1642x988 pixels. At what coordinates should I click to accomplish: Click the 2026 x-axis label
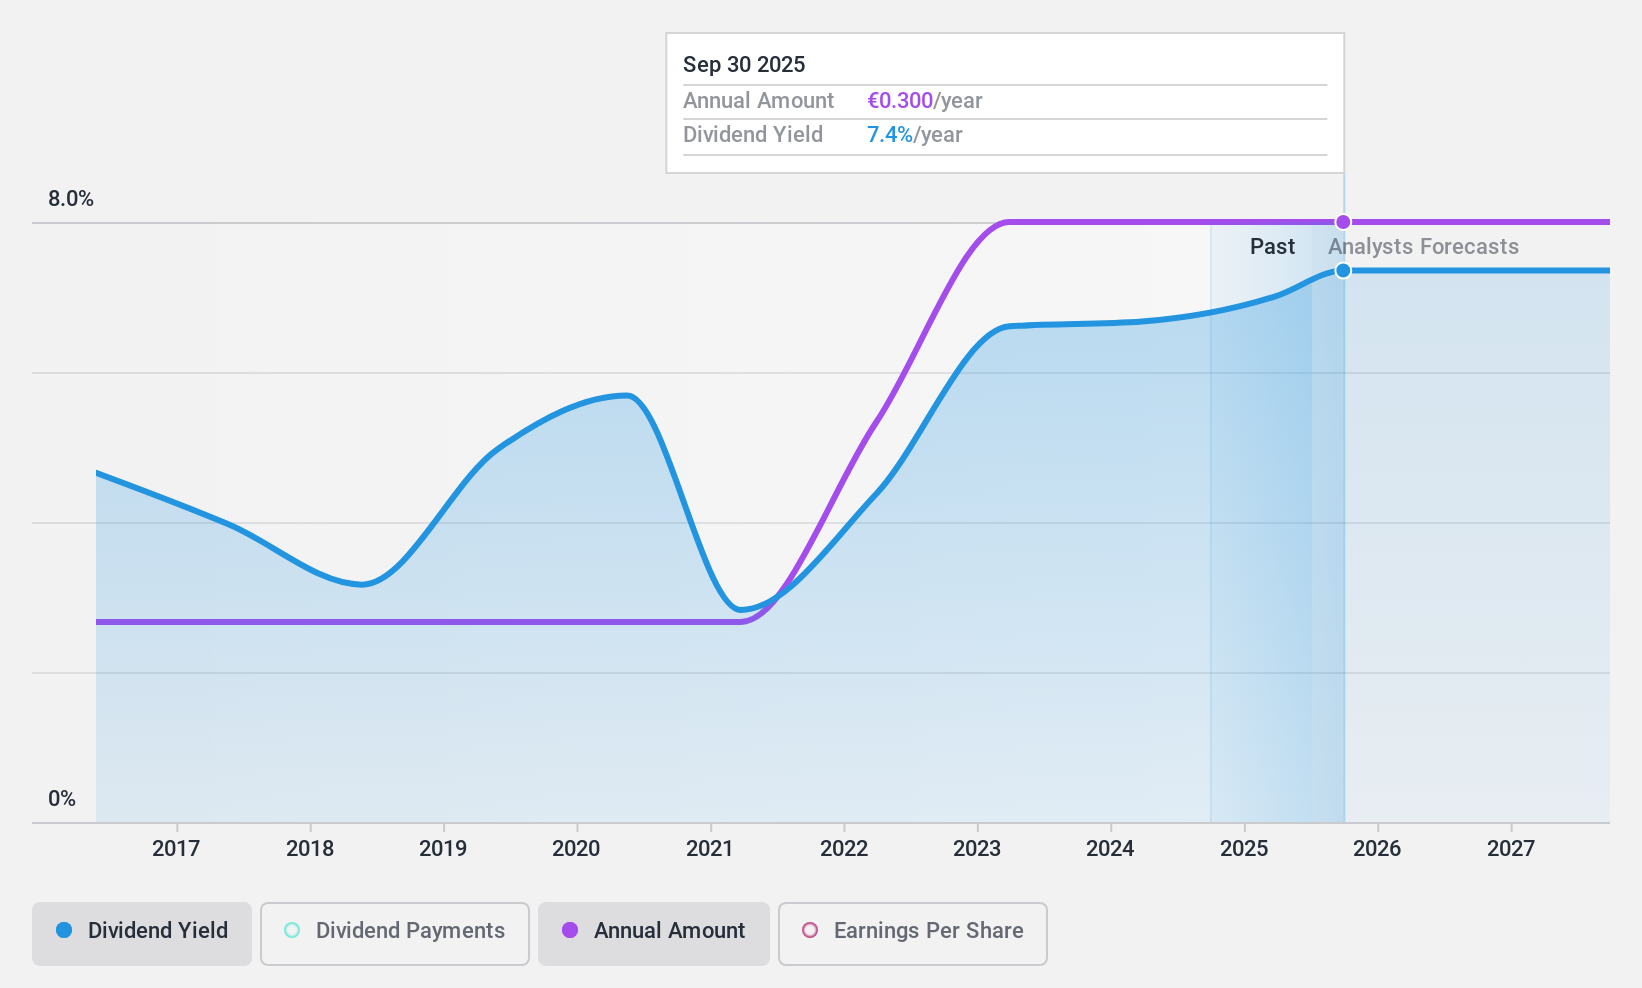[1378, 849]
